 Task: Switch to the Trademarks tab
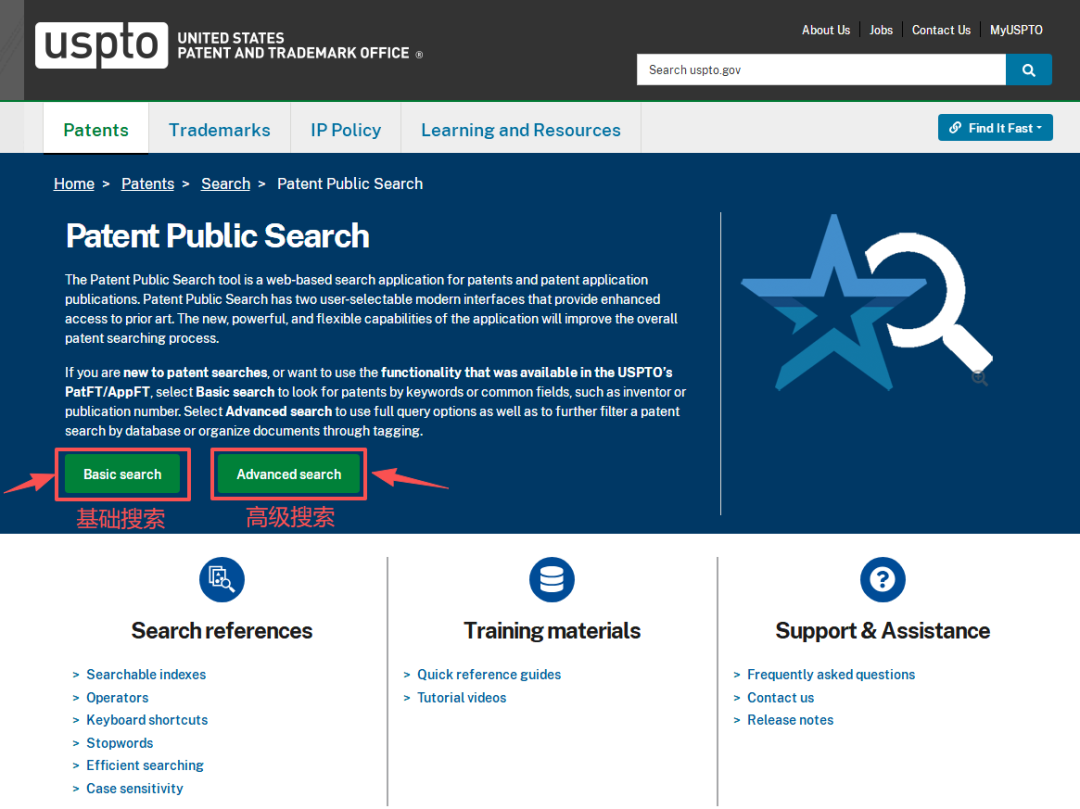click(219, 130)
